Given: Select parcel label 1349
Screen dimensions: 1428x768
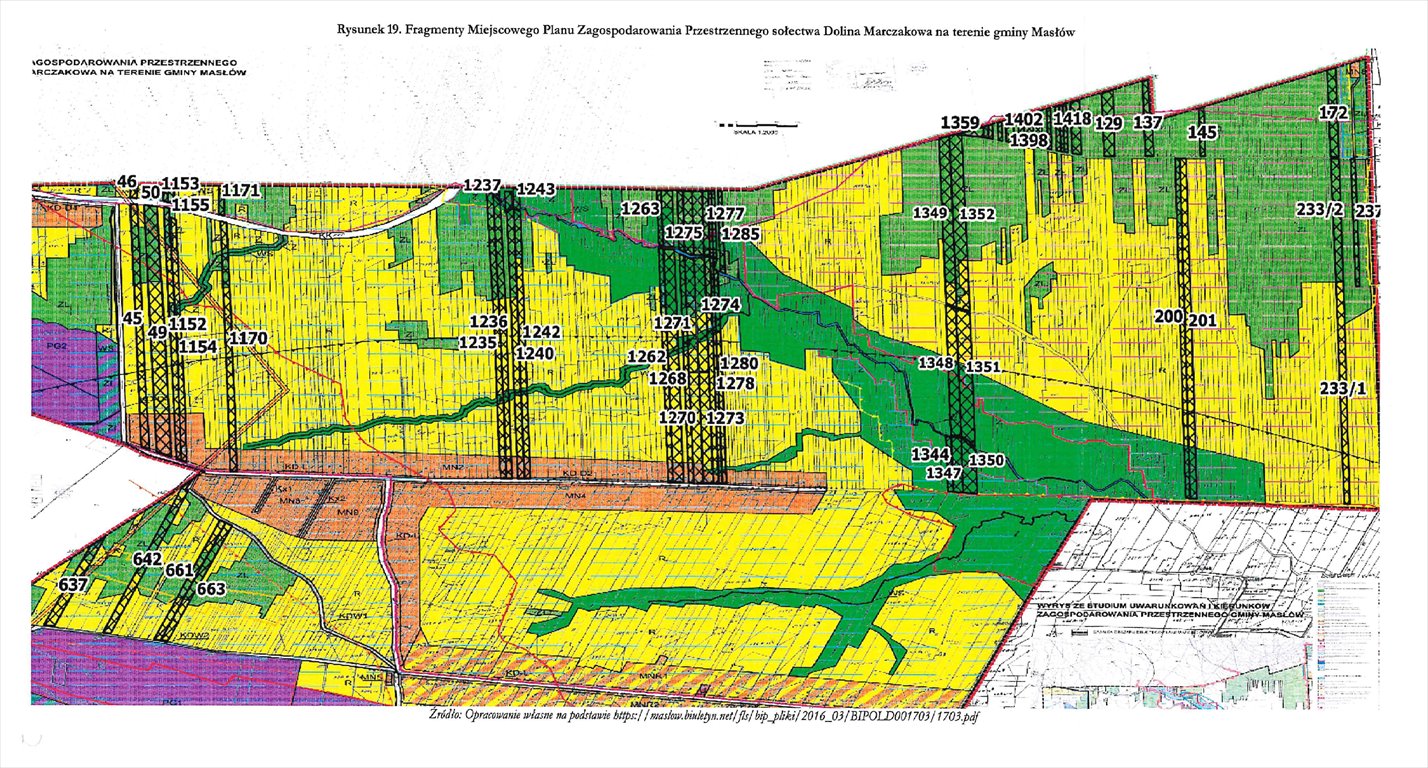Looking at the screenshot, I should coord(930,213).
